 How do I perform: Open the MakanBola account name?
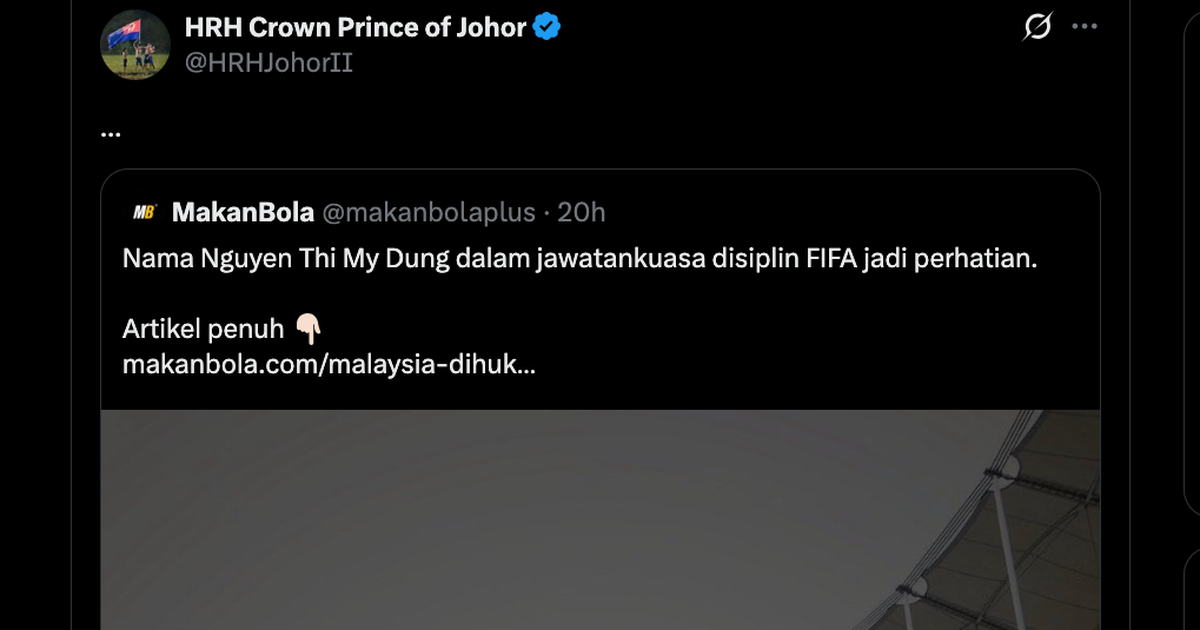point(243,212)
